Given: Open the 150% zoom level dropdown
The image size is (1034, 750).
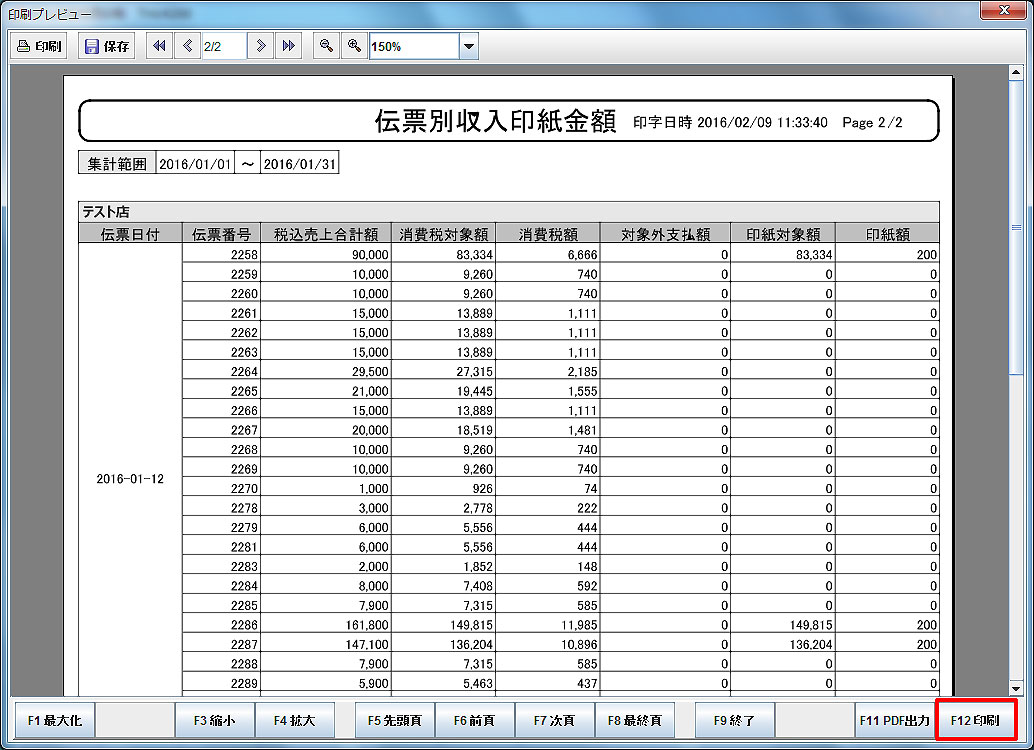Looking at the screenshot, I should (468, 46).
